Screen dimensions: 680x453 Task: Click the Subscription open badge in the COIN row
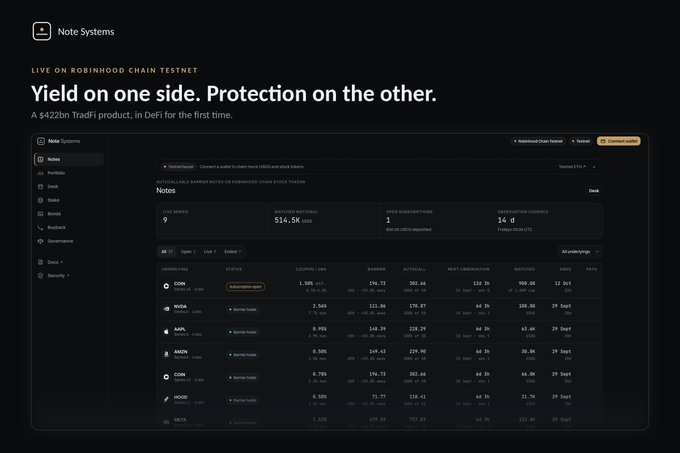[x=245, y=287]
